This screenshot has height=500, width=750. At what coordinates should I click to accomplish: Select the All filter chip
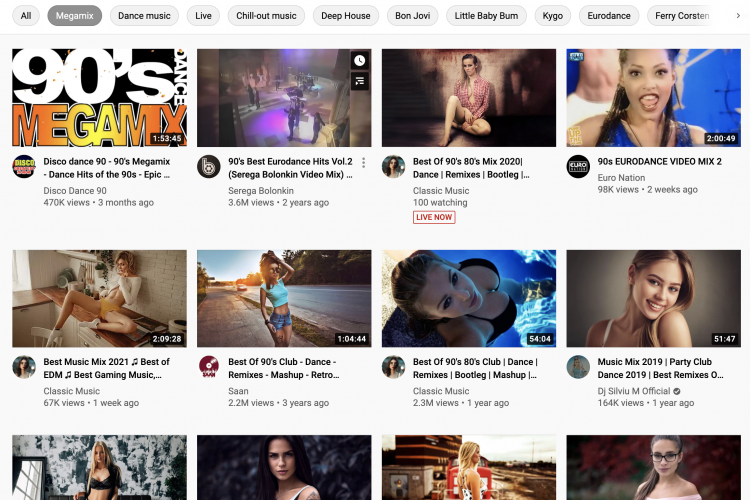point(26,16)
